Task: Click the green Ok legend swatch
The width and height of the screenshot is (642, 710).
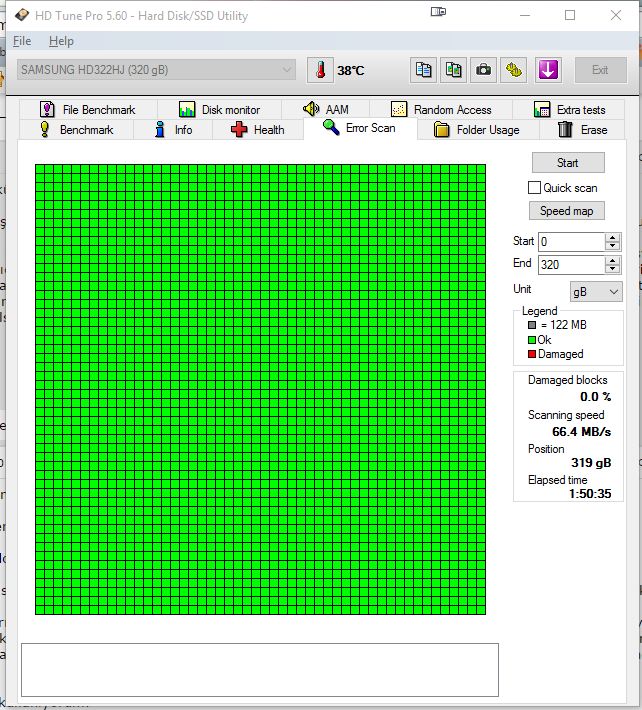Action: [x=532, y=340]
